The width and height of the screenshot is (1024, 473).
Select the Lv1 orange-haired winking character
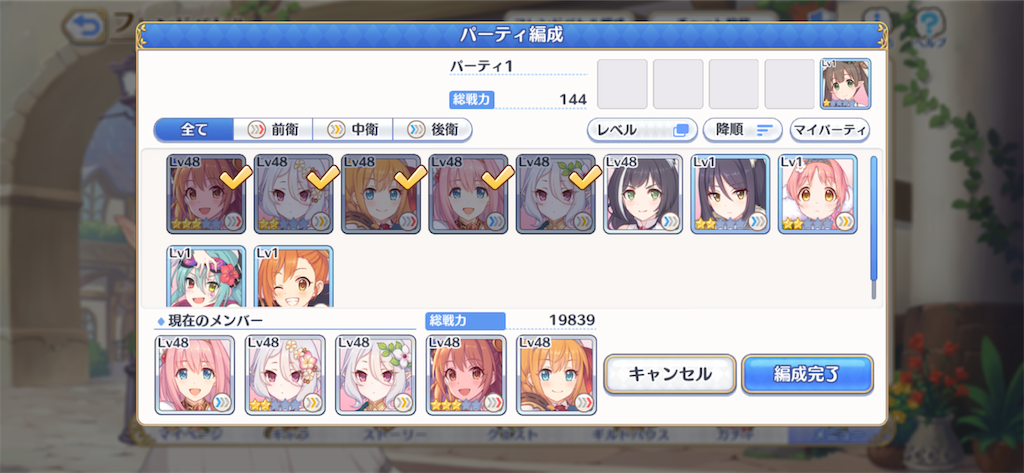click(293, 276)
